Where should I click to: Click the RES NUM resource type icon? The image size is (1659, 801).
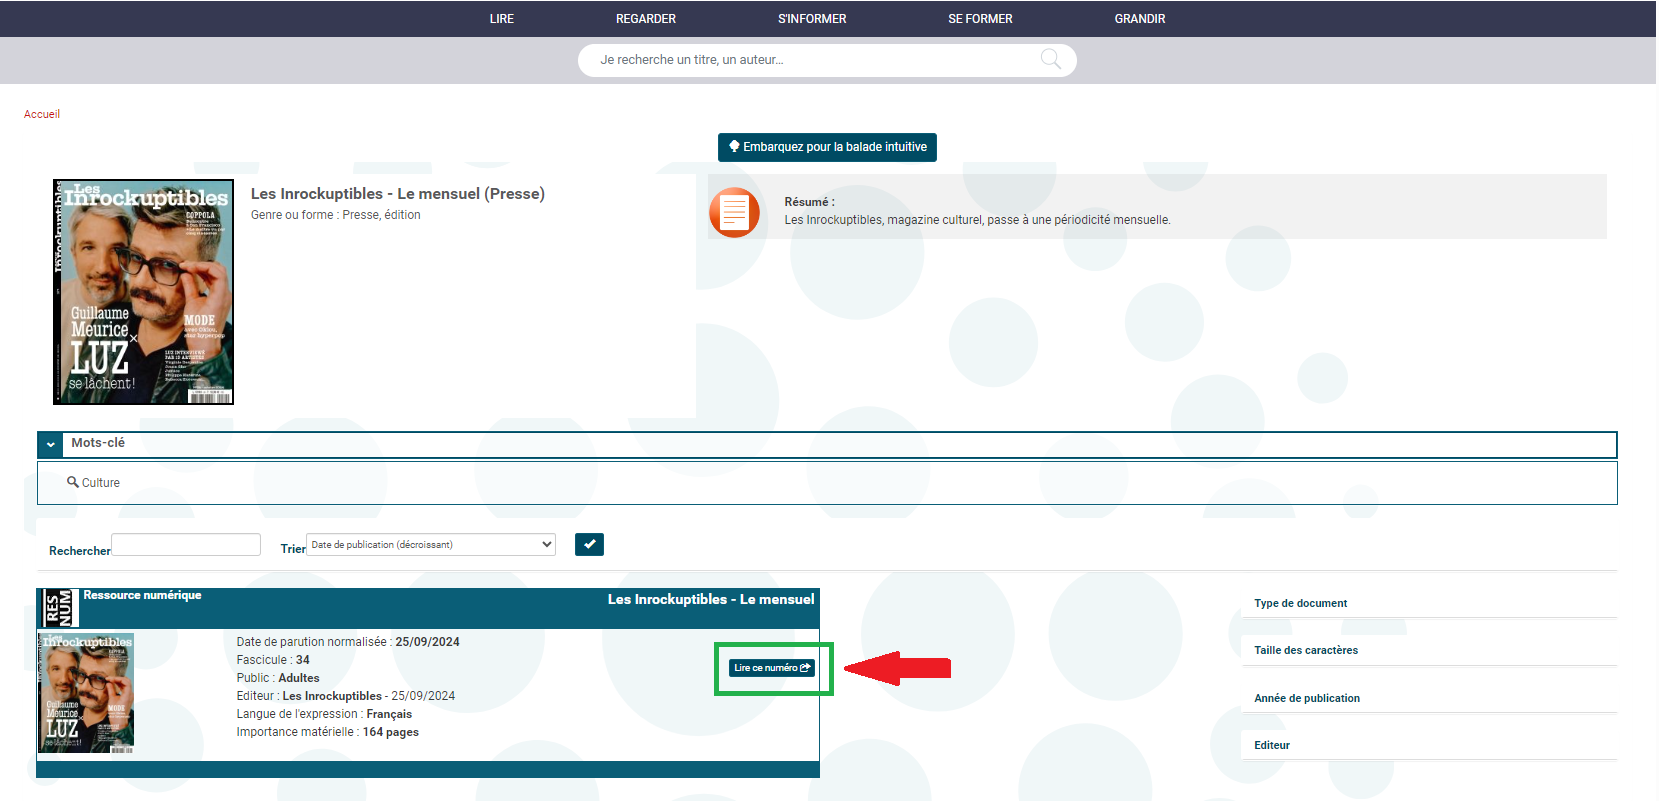click(x=59, y=608)
